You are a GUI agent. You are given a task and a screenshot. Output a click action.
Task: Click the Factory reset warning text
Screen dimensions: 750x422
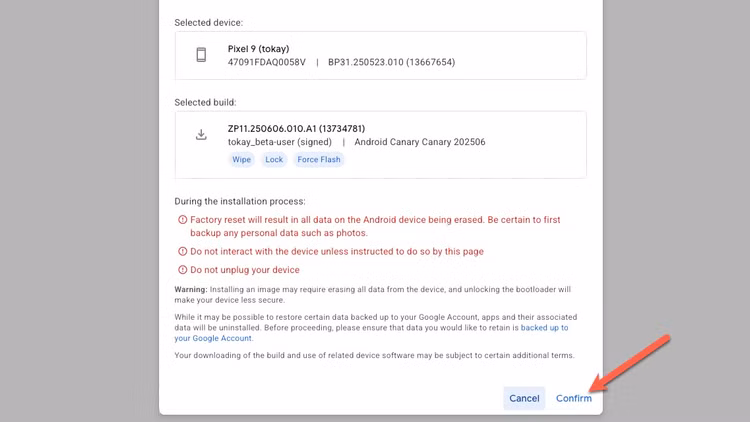click(375, 226)
